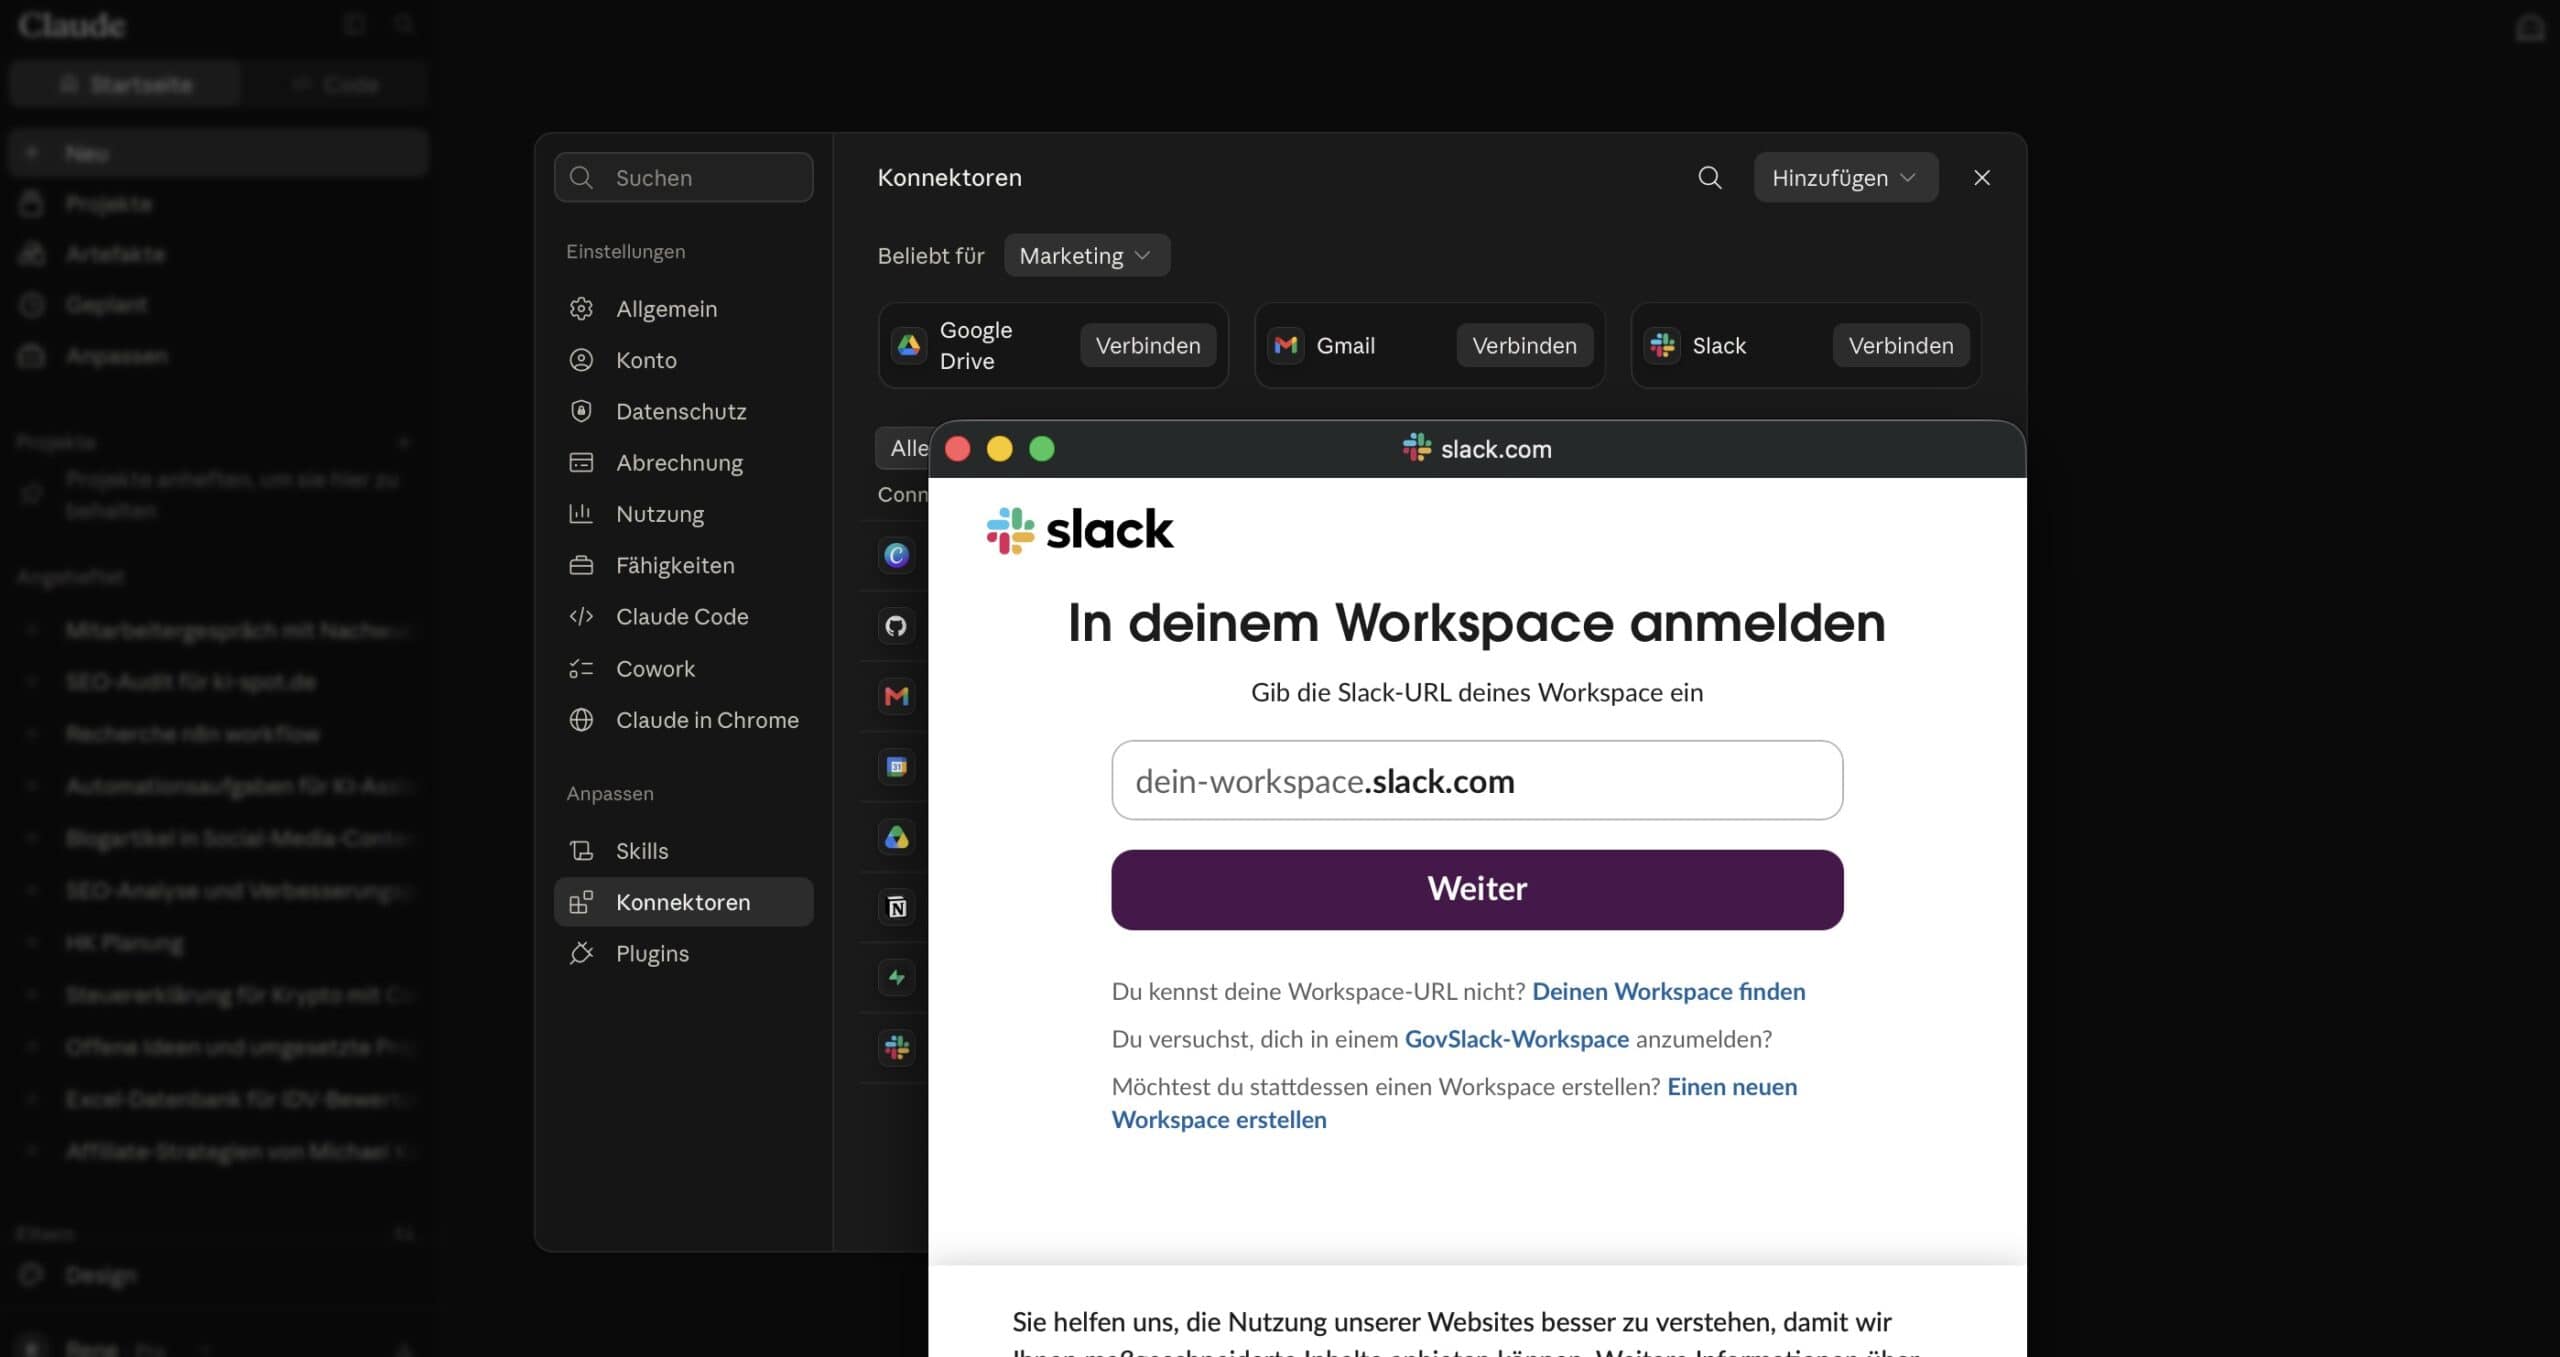
Task: Click Google Drive icon in popular card
Action: [x=909, y=346]
